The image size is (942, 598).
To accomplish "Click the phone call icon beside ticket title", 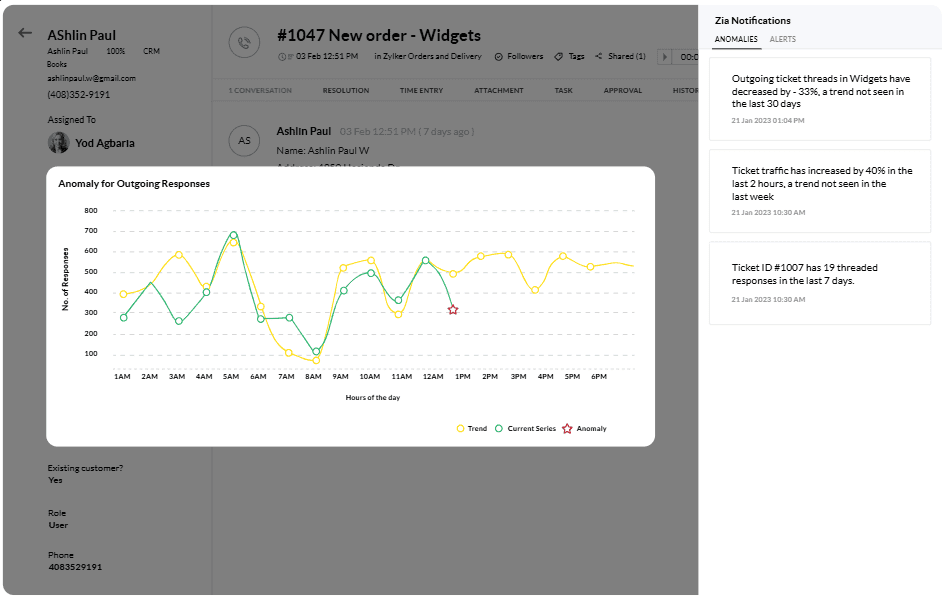I will 243,42.
